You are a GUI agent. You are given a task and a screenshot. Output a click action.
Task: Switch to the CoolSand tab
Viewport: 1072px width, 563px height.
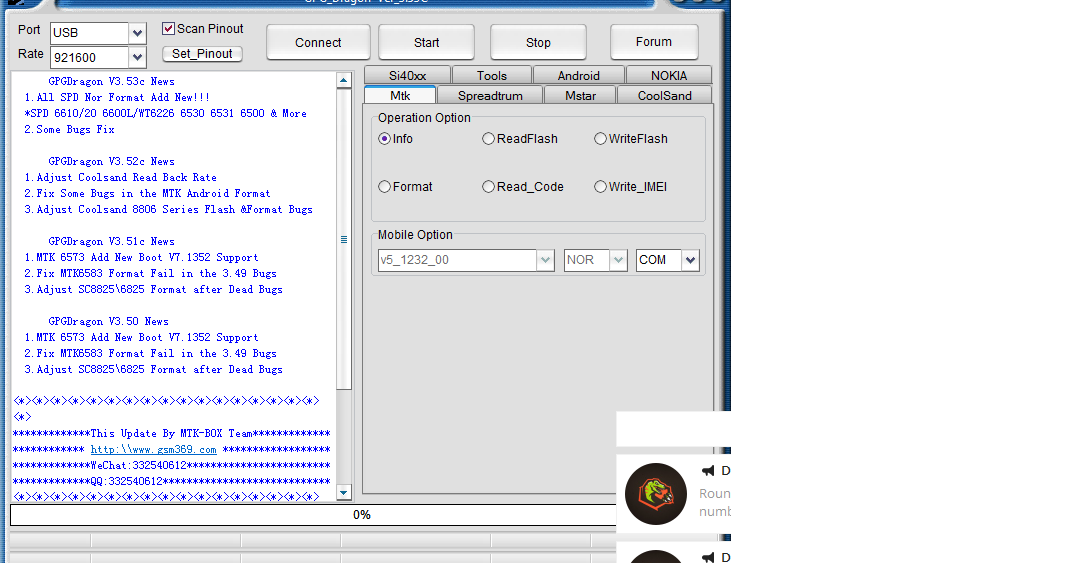[x=665, y=96]
